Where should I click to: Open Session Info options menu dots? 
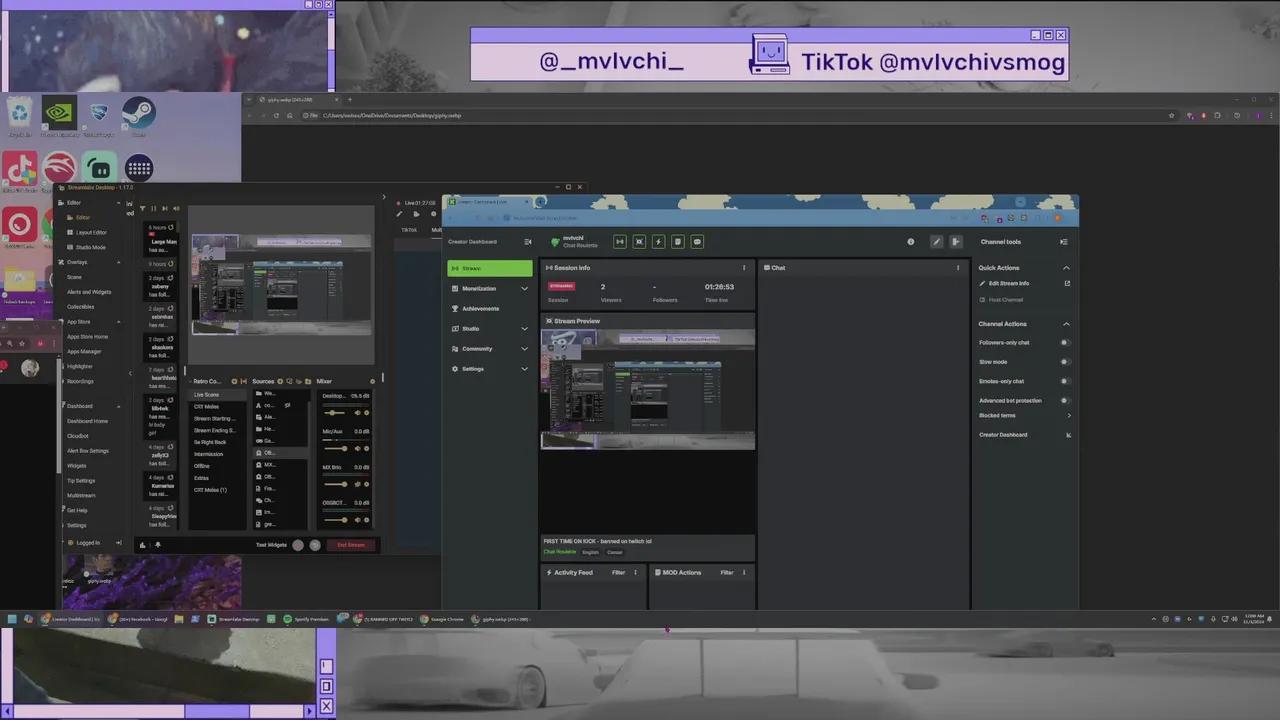pyautogui.click(x=744, y=268)
